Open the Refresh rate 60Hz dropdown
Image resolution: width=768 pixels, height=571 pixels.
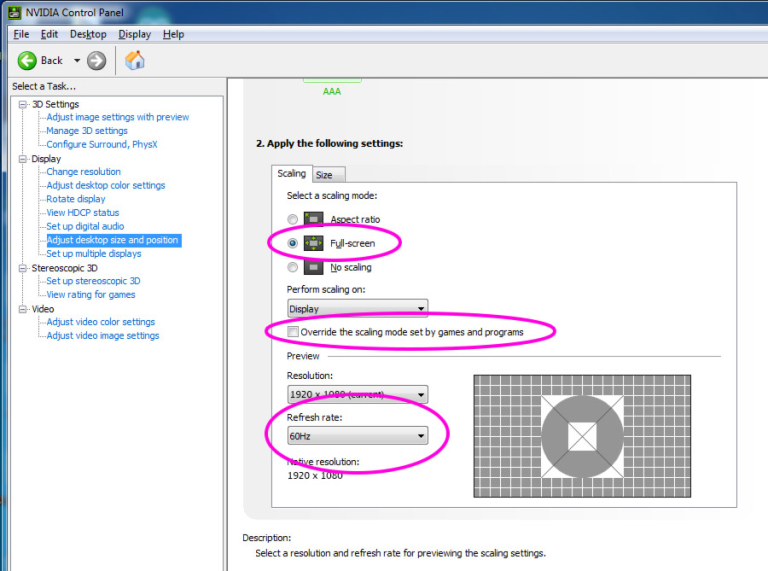pos(357,436)
